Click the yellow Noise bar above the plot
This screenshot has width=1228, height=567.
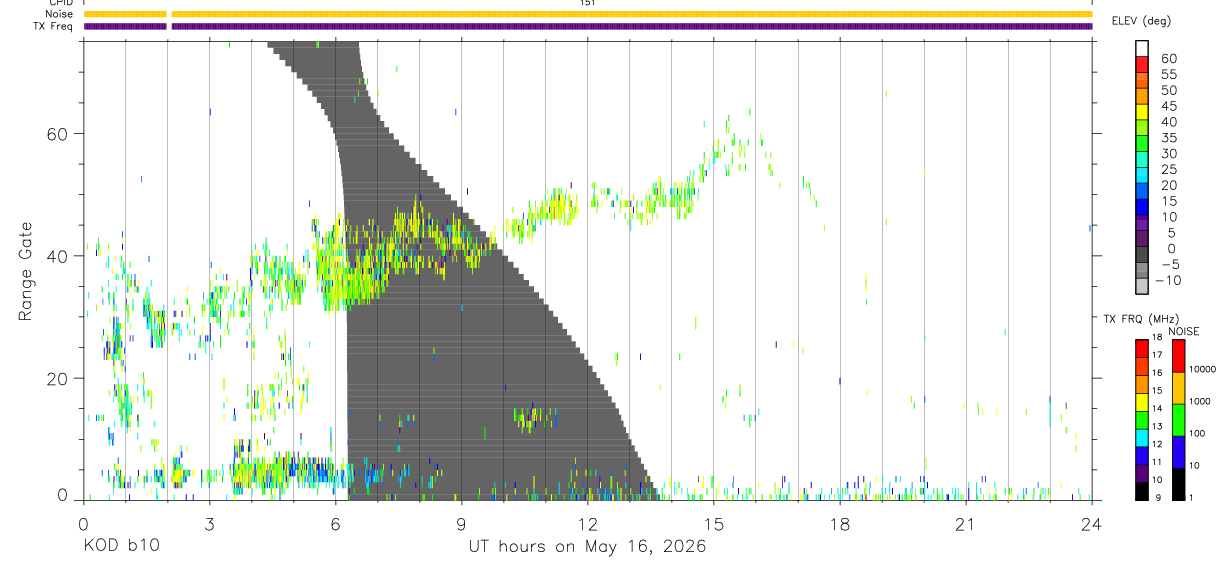pyautogui.click(x=588, y=14)
